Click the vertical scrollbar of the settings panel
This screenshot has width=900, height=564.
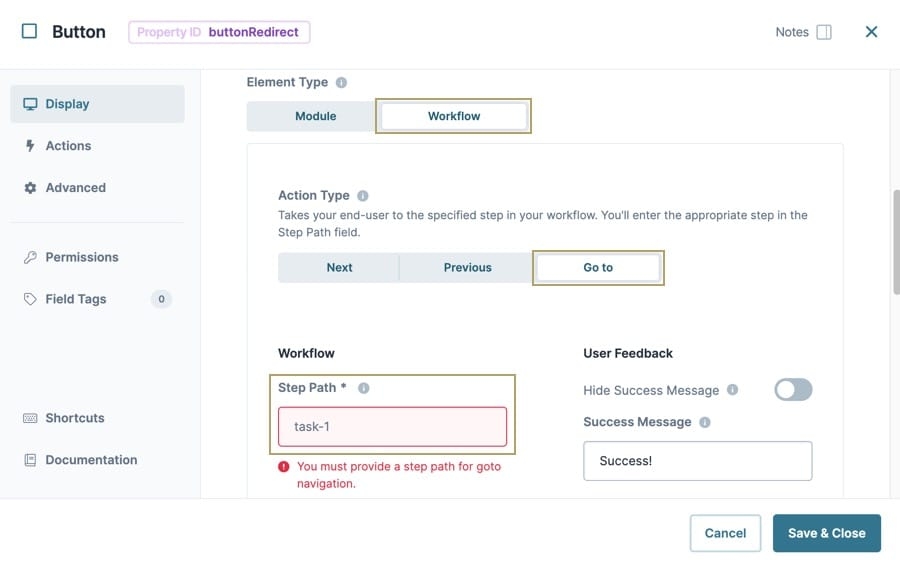click(x=896, y=242)
